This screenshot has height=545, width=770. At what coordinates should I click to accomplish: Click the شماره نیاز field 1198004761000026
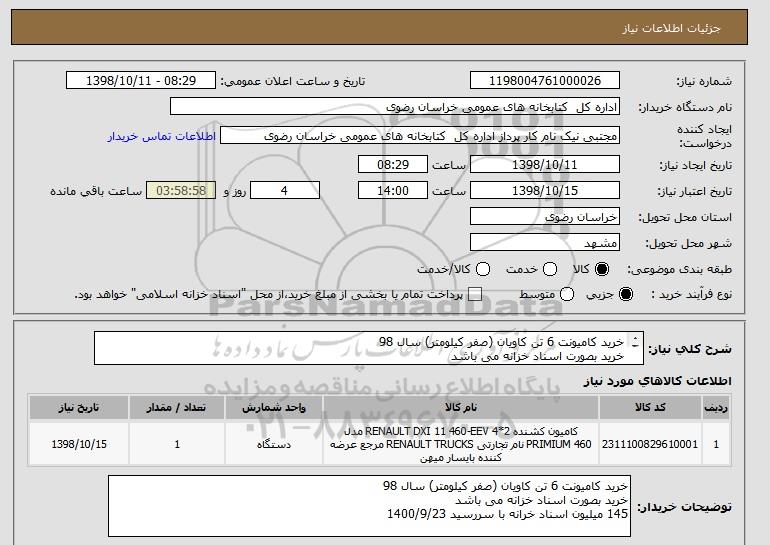point(545,81)
